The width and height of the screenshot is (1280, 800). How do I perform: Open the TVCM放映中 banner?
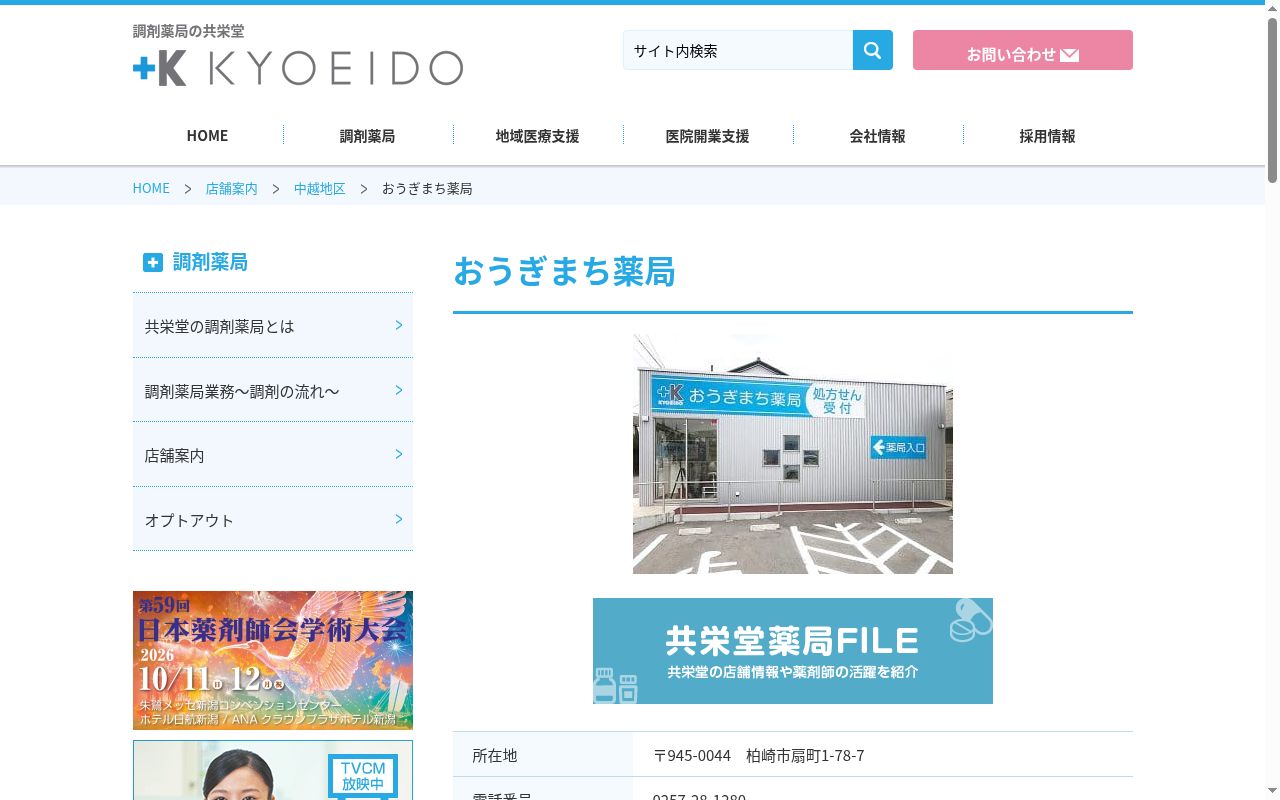pos(273,770)
